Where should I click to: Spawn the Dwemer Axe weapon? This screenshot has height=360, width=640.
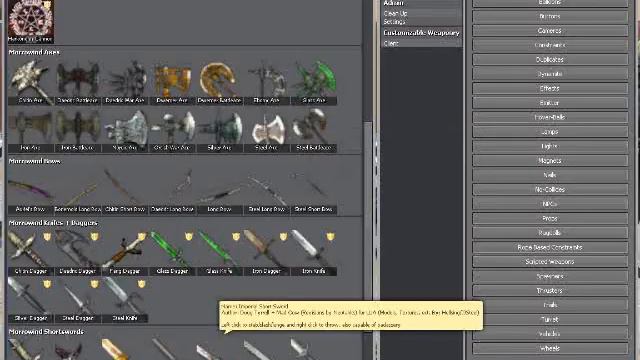tap(172, 82)
